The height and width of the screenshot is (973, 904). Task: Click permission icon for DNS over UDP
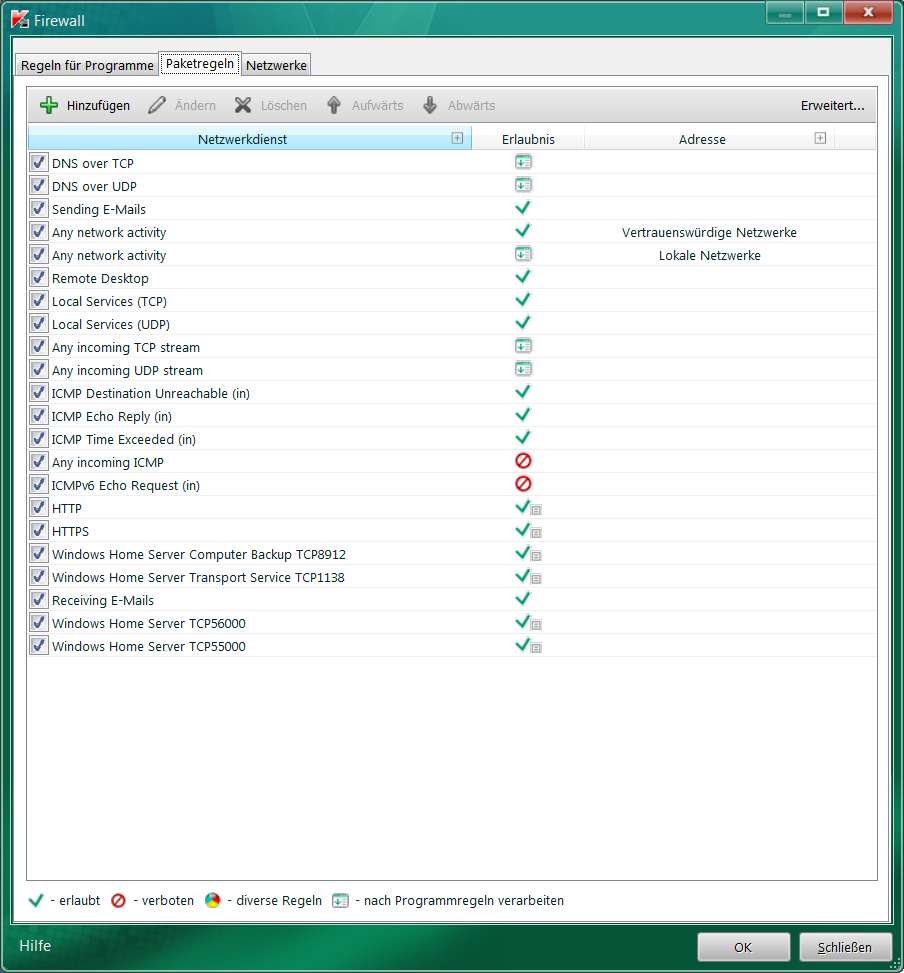tap(523, 186)
